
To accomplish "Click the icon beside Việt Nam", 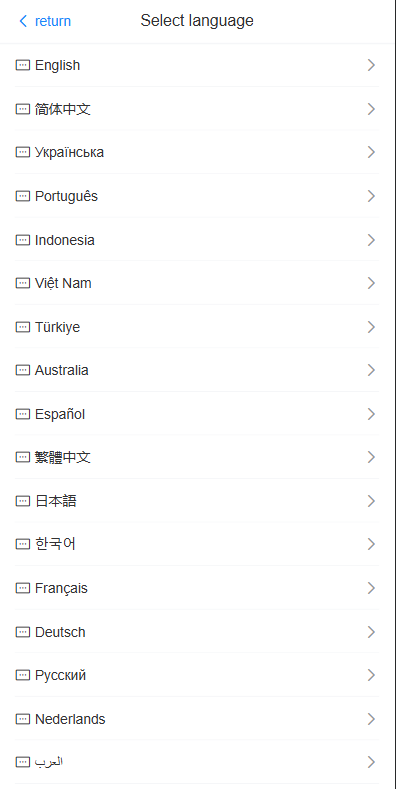I will point(23,283).
